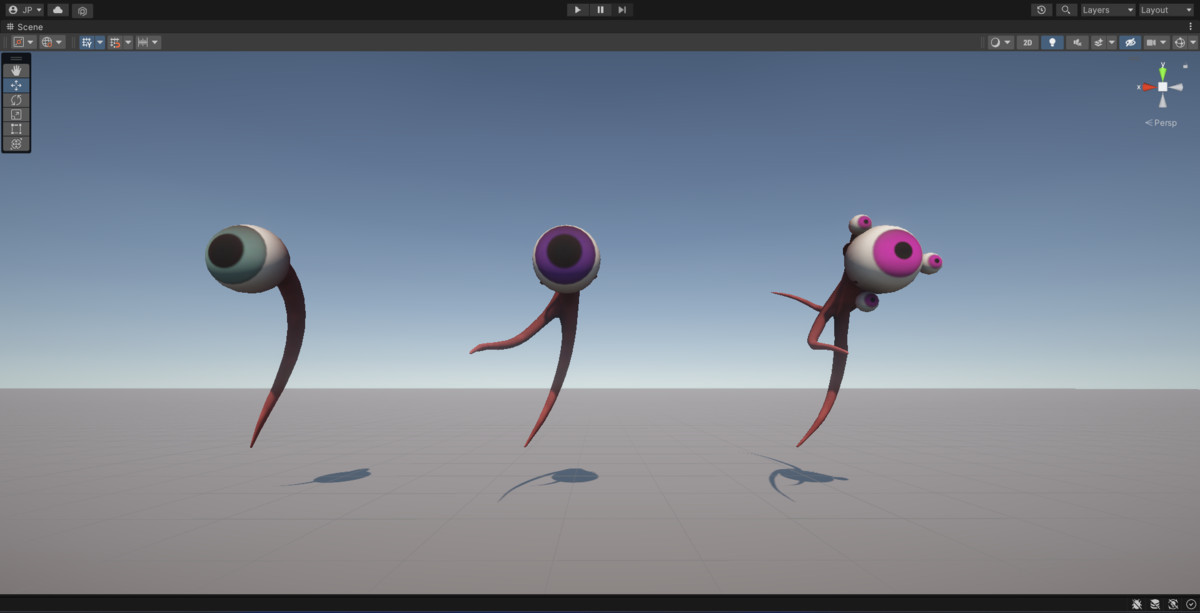Click the tool handle position pivot icon
The width and height of the screenshot is (1200, 613).
coord(19,43)
